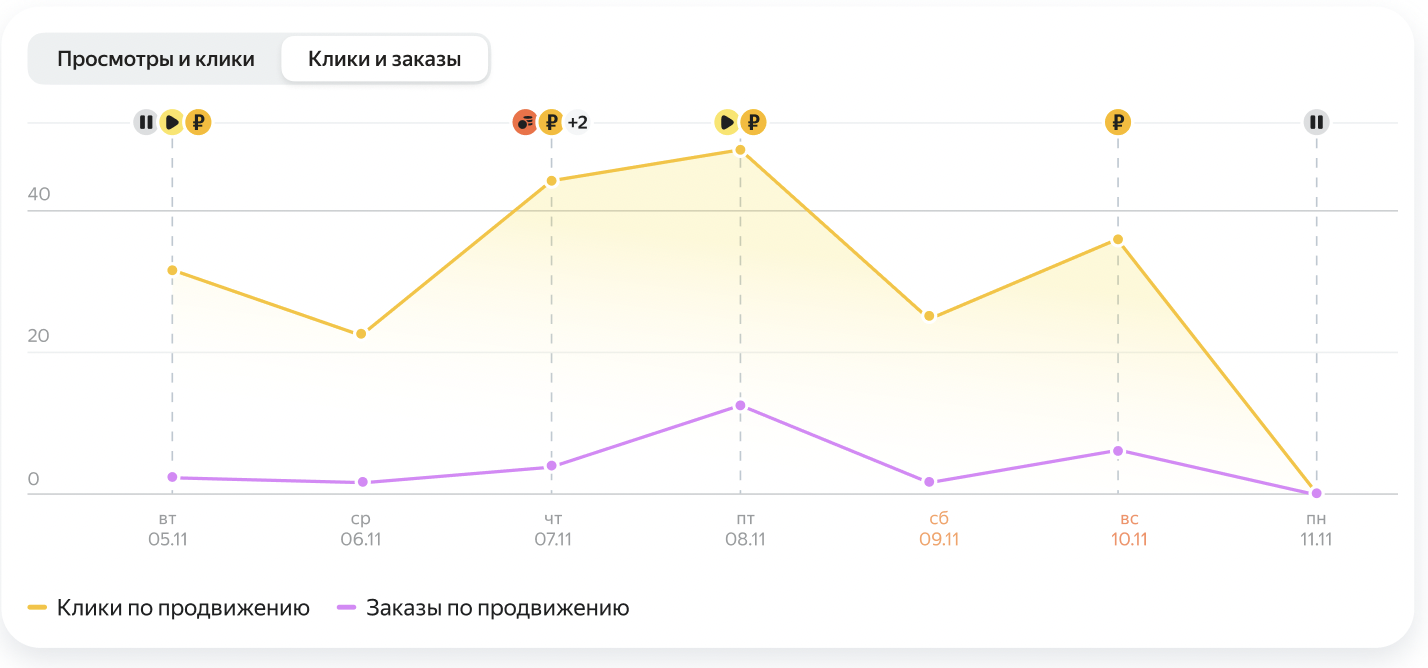Expand the +2 hidden events on 07.11

pos(578,122)
